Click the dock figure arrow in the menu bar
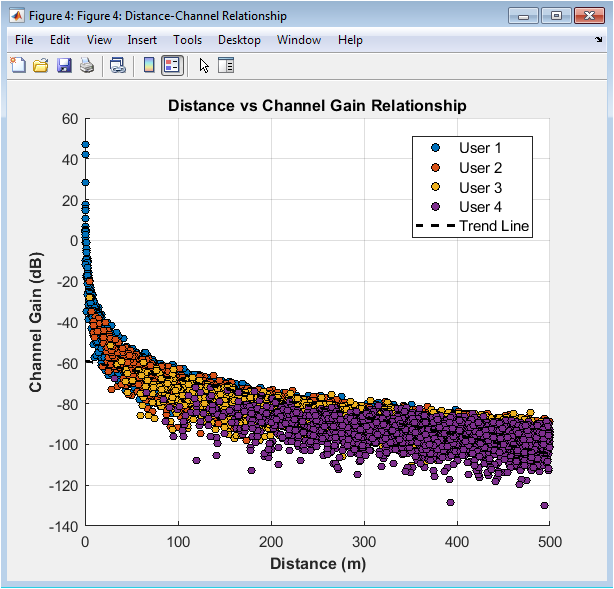Image resolution: width=614 pixels, height=589 pixels. [598, 40]
